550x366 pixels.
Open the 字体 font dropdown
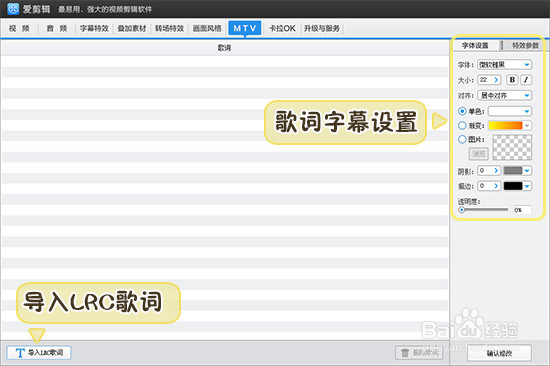[x=504, y=65]
